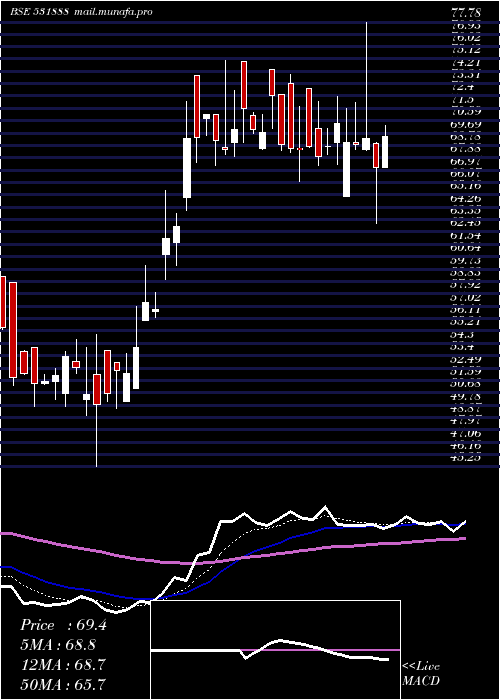Select the 45.25 price axis label
This screenshot has width=500, height=700.
466,458
